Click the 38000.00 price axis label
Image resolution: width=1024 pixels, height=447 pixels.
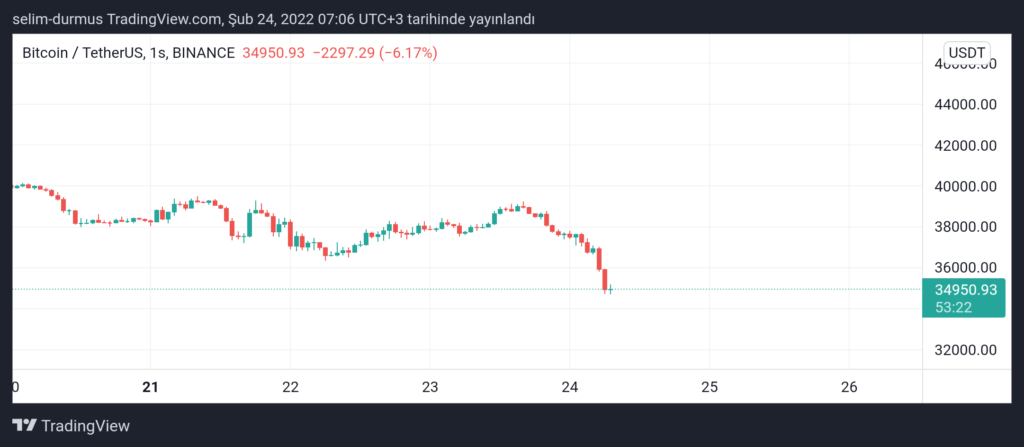point(966,227)
